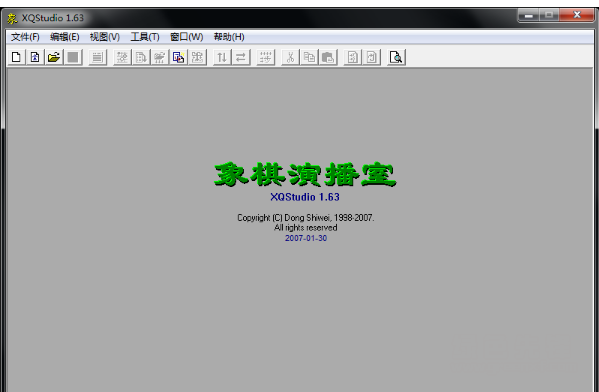Open the 窗口(W) menu
The height and width of the screenshot is (392, 599).
pyautogui.click(x=186, y=37)
